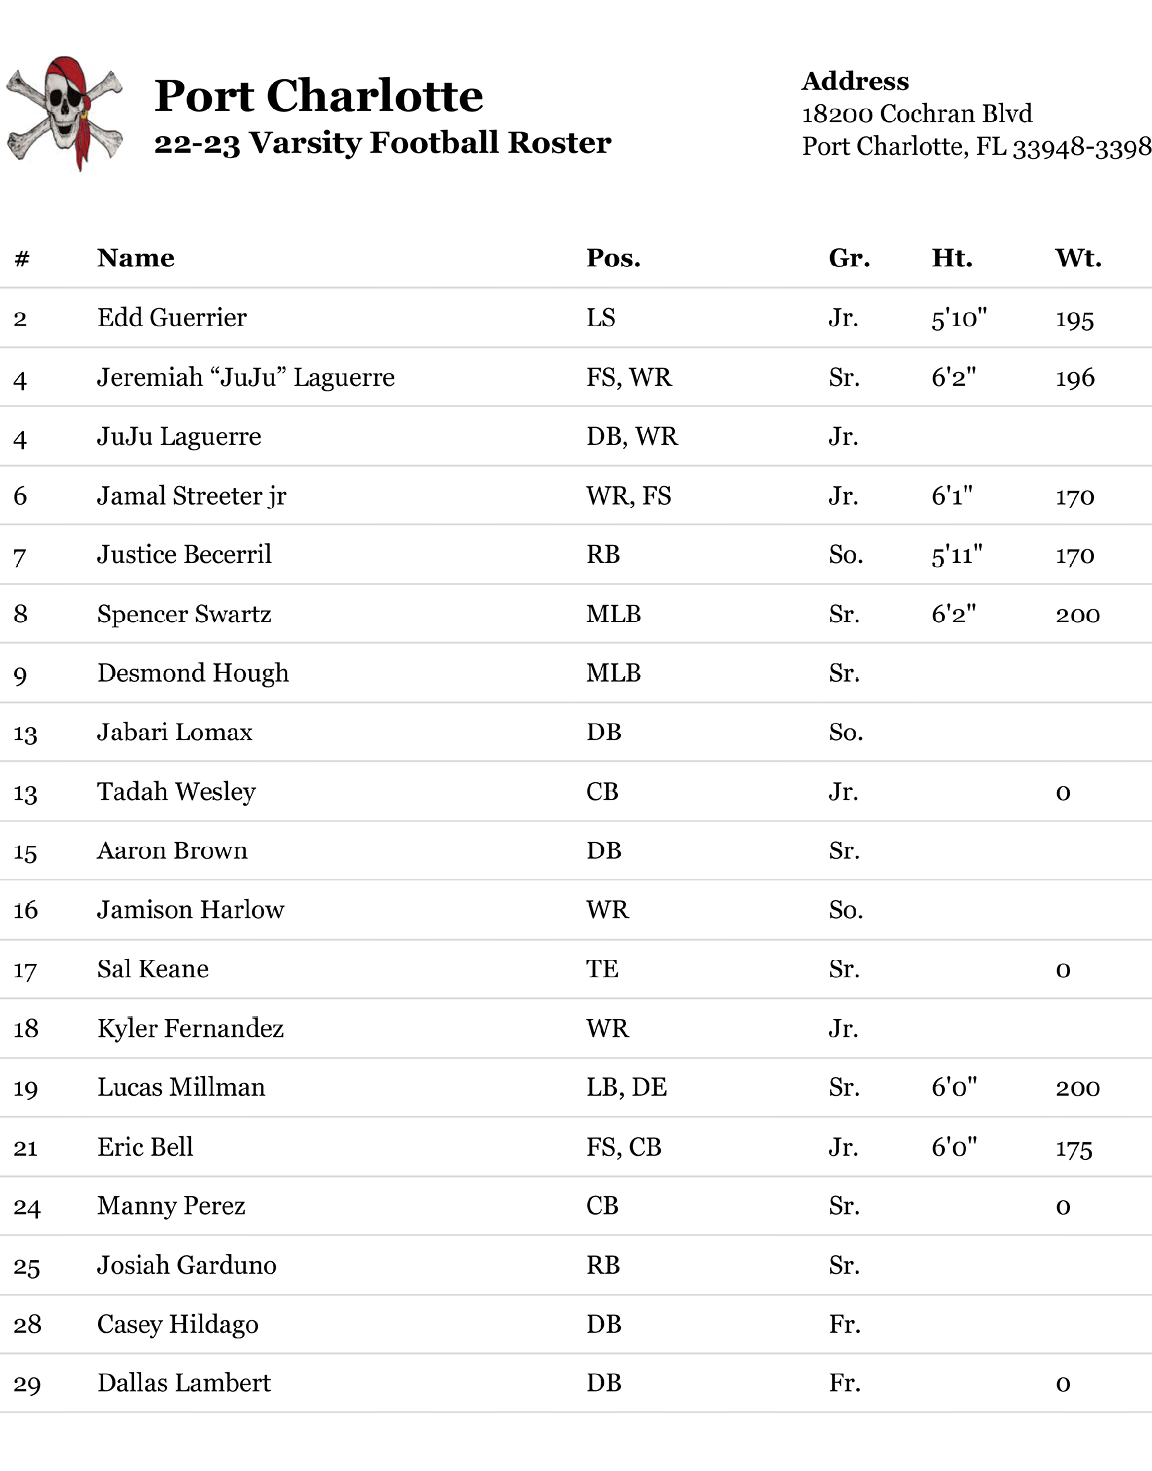Click the 22-23 Varsity Football Roster heading
The image size is (1152, 1471).
(382, 143)
